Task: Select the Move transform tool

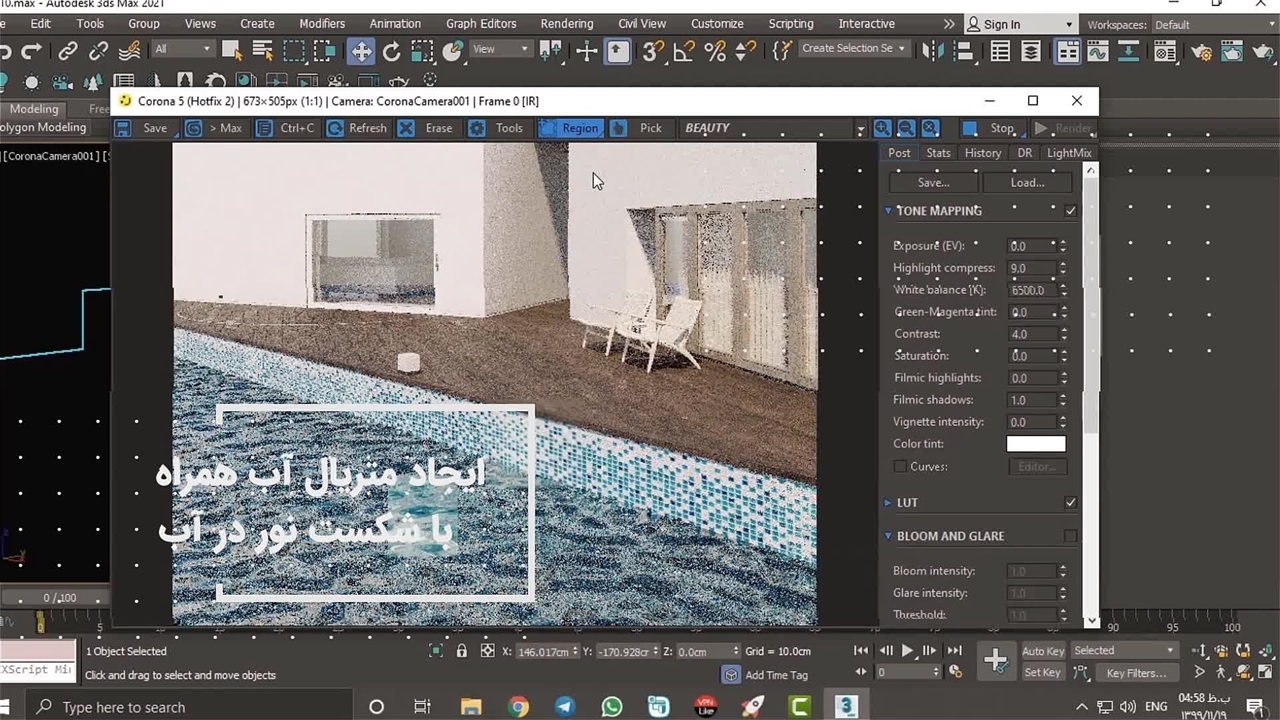Action: (361, 51)
